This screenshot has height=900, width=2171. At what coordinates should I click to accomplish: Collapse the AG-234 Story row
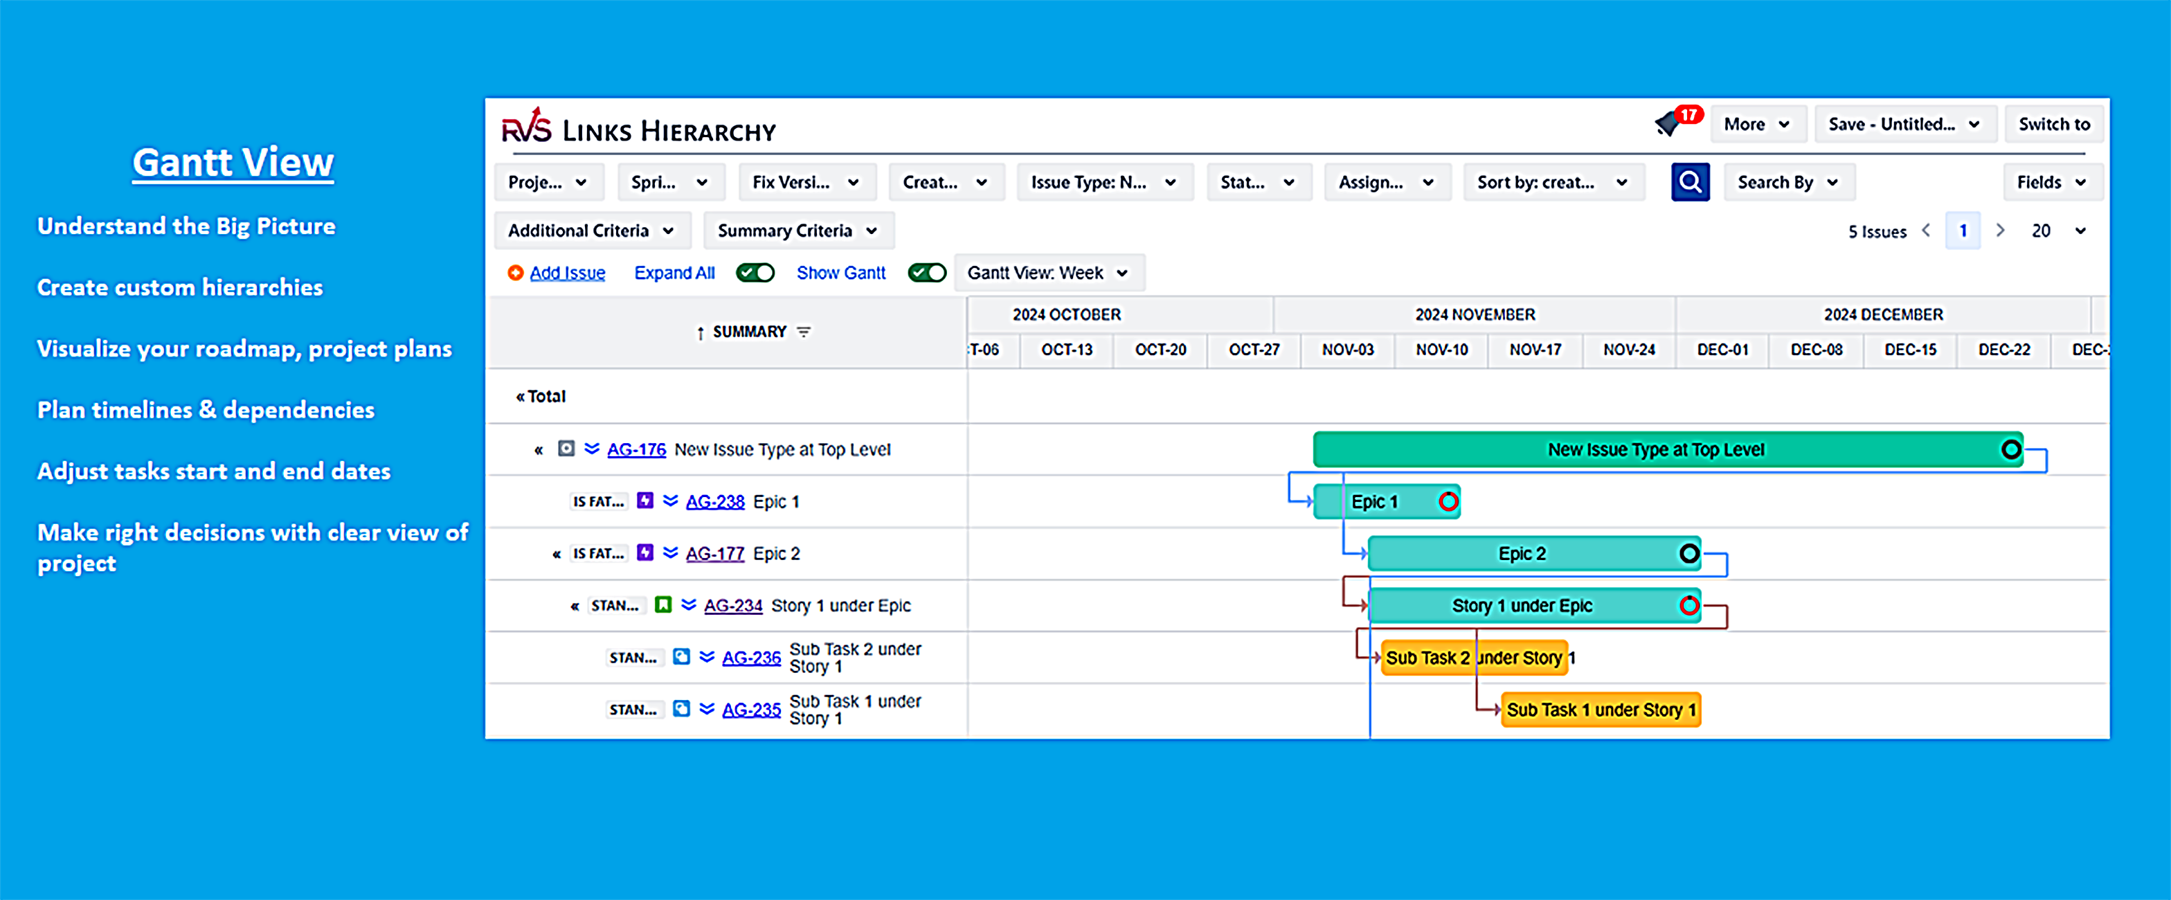click(x=574, y=606)
